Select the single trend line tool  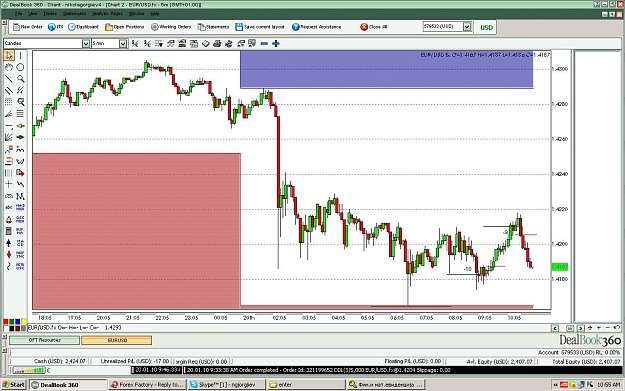coord(9,79)
